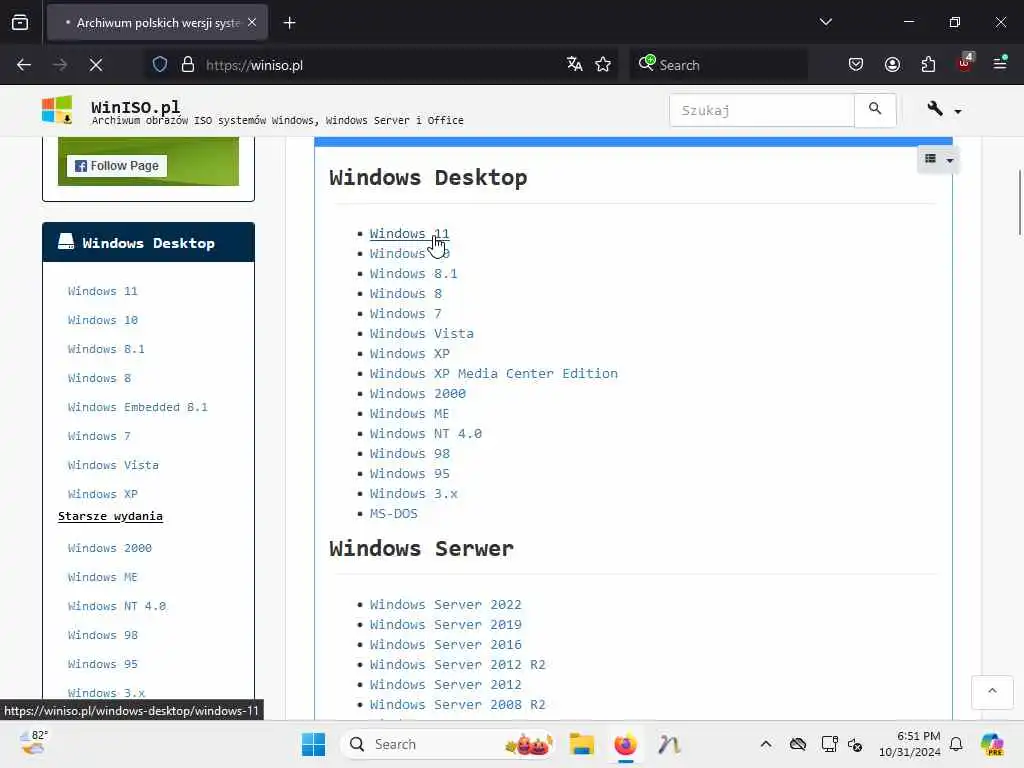The width and height of the screenshot is (1024, 768).
Task: Click the page vertical scrollbar
Action: tap(1019, 202)
